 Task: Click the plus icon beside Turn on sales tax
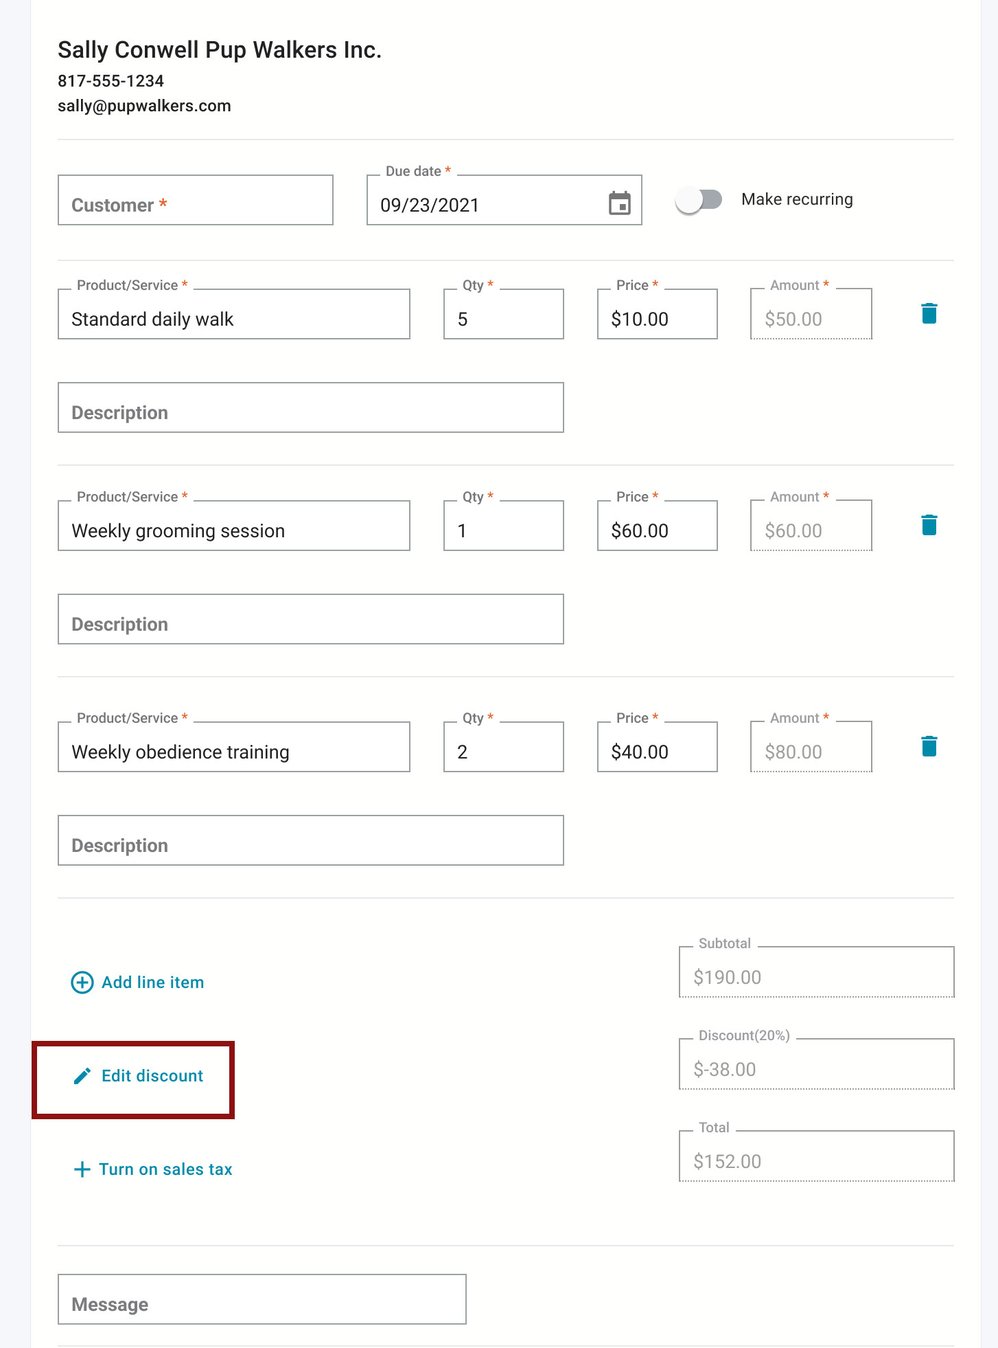point(81,1169)
